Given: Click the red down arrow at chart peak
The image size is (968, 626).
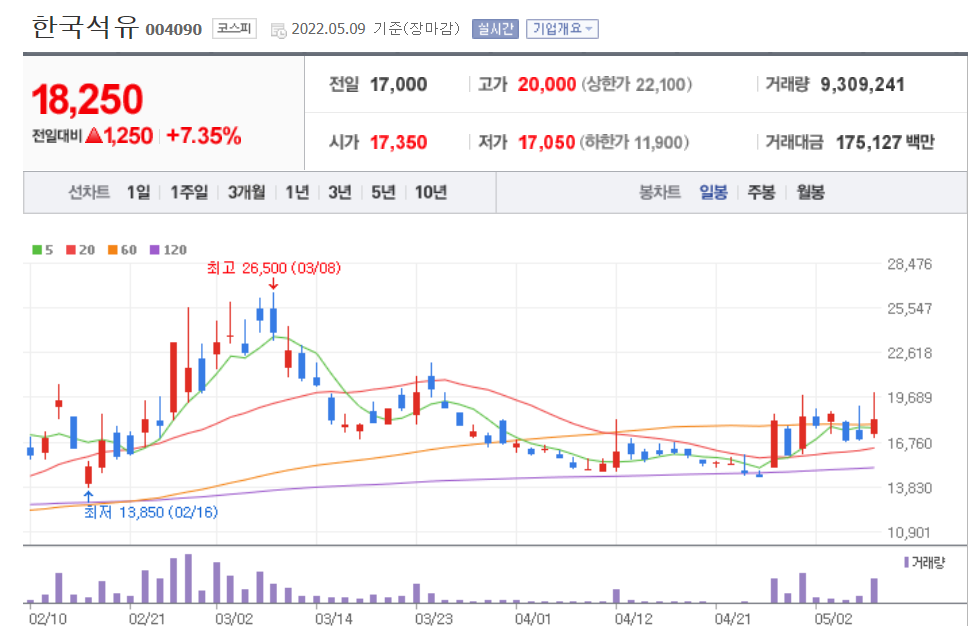Looking at the screenshot, I should coord(273,283).
